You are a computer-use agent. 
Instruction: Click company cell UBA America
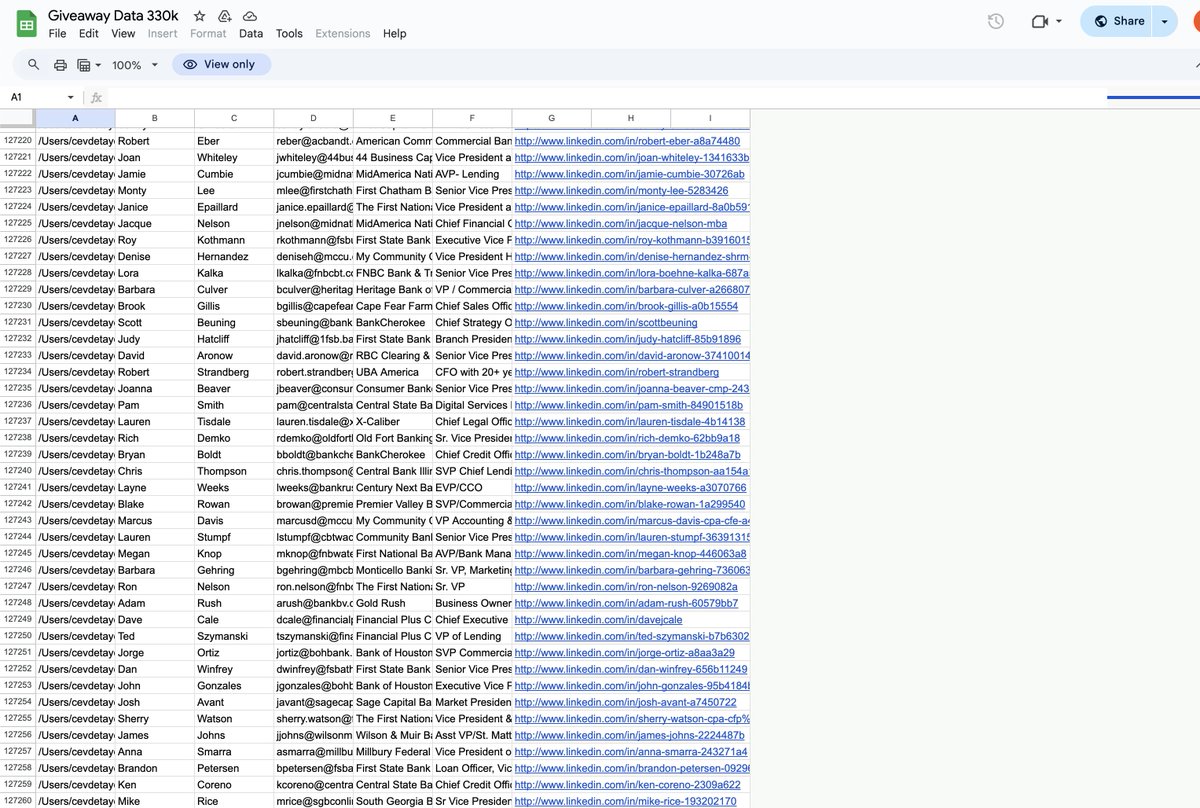pos(393,372)
